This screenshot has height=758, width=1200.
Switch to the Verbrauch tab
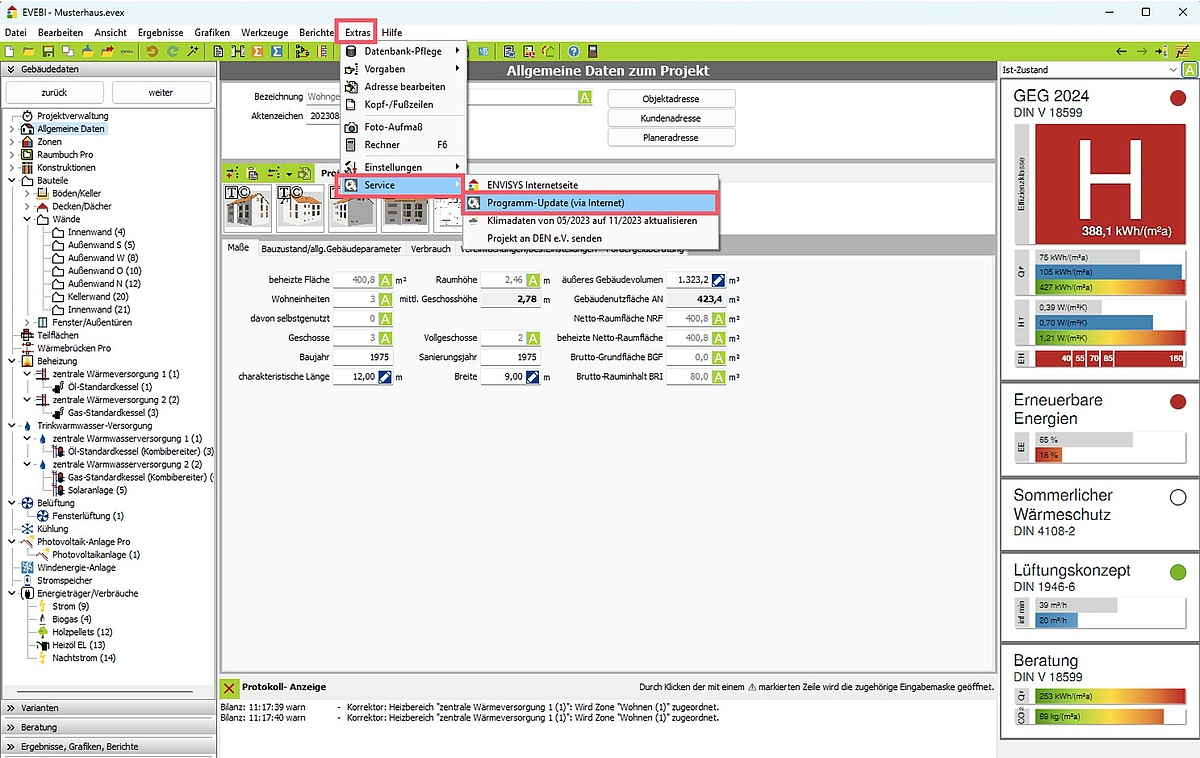(x=431, y=248)
